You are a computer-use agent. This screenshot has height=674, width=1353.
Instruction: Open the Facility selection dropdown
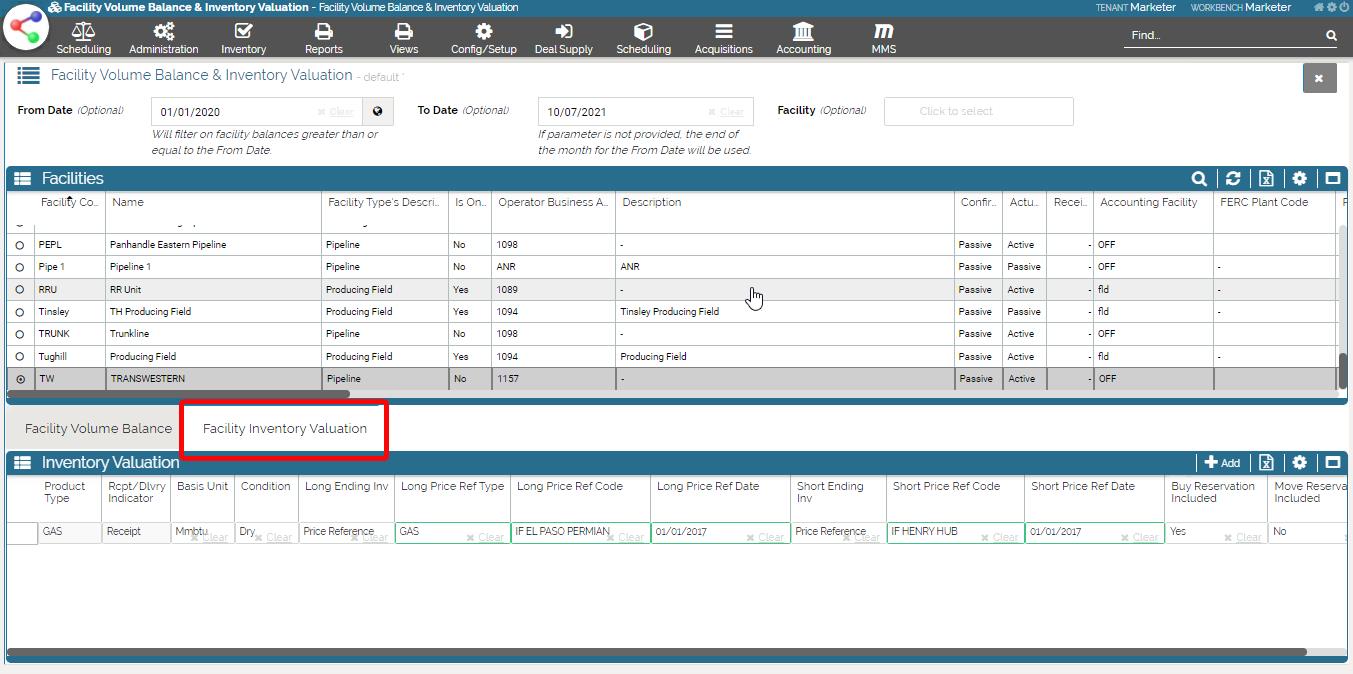[978, 111]
